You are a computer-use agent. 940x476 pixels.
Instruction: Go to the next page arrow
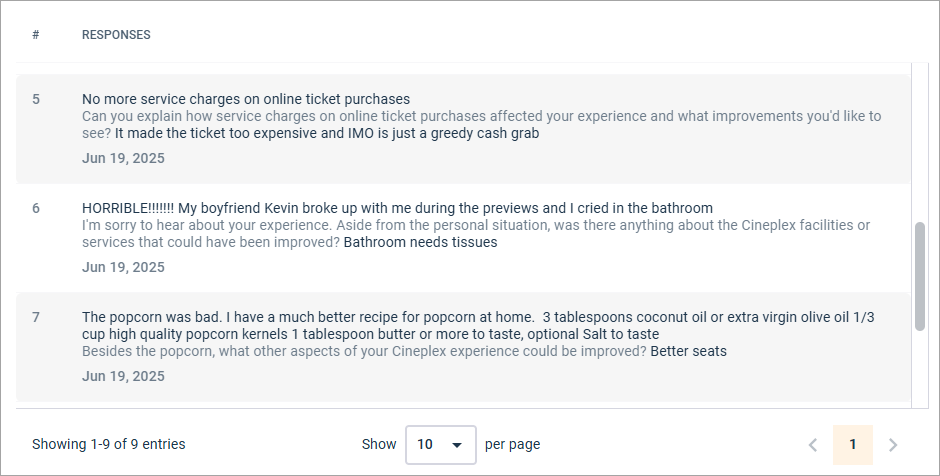(893, 445)
